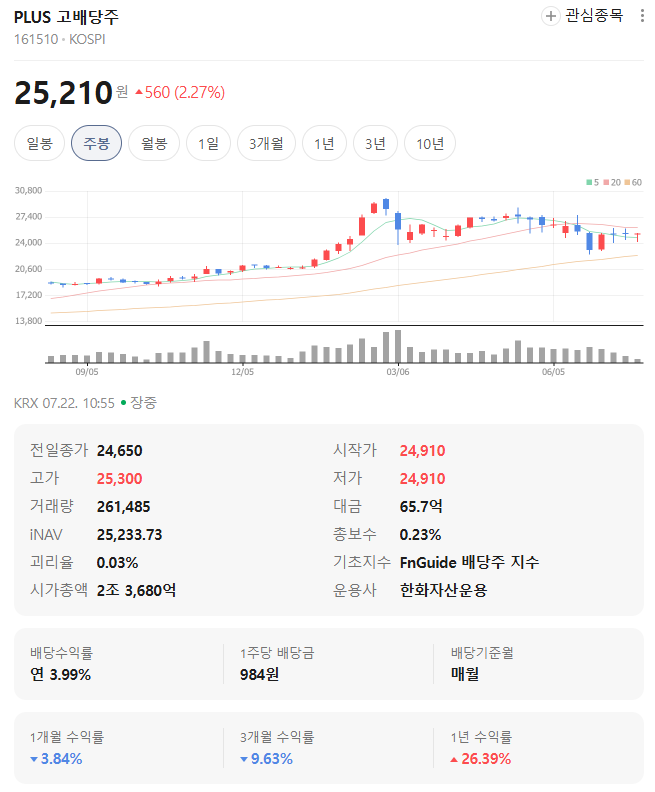Viewport: 655px width, 792px height.
Task: Click the 12/05 date label on chart
Action: pos(242,372)
